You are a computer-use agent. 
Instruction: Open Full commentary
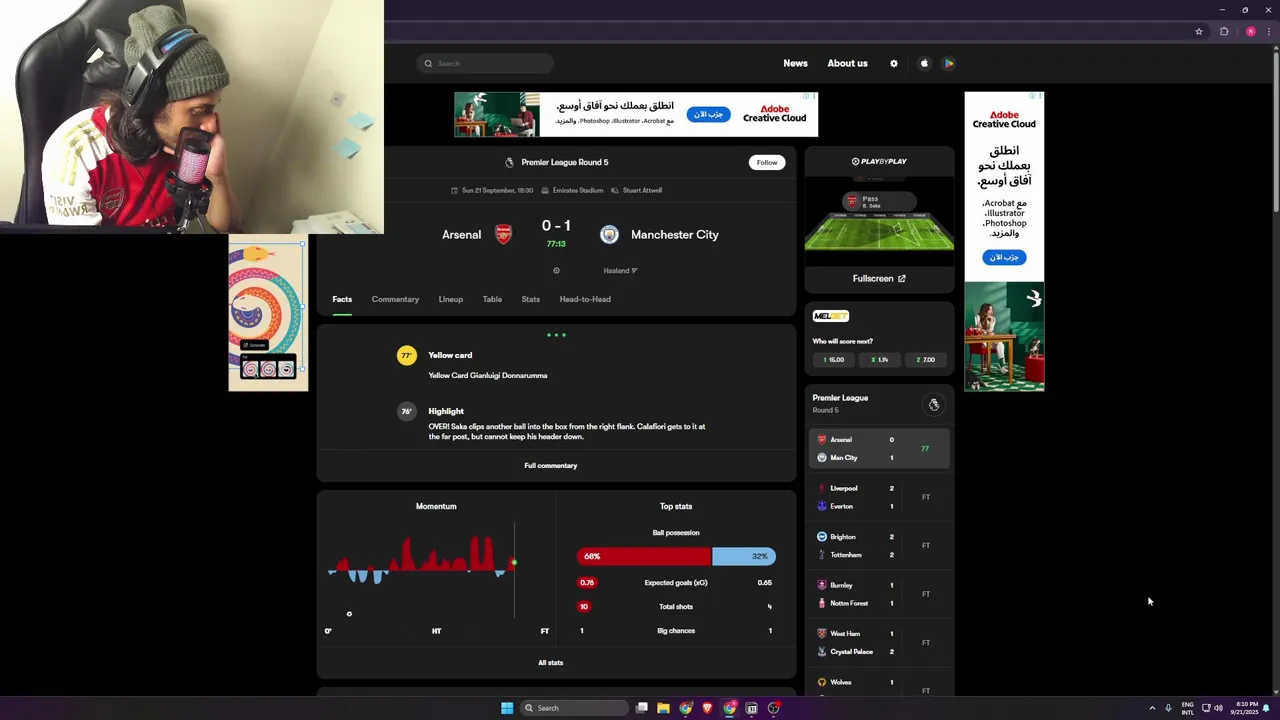point(551,465)
